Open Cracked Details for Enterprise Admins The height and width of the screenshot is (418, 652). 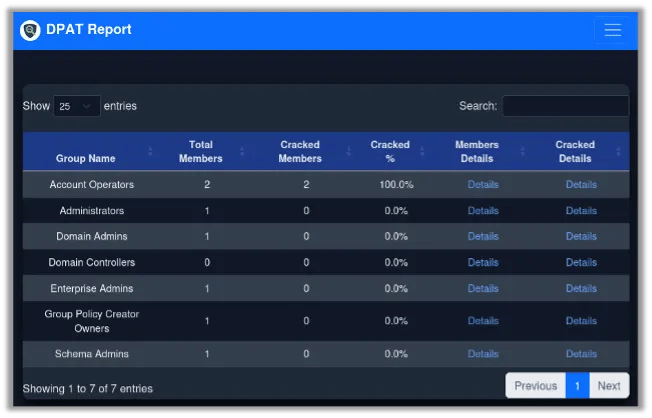point(581,288)
